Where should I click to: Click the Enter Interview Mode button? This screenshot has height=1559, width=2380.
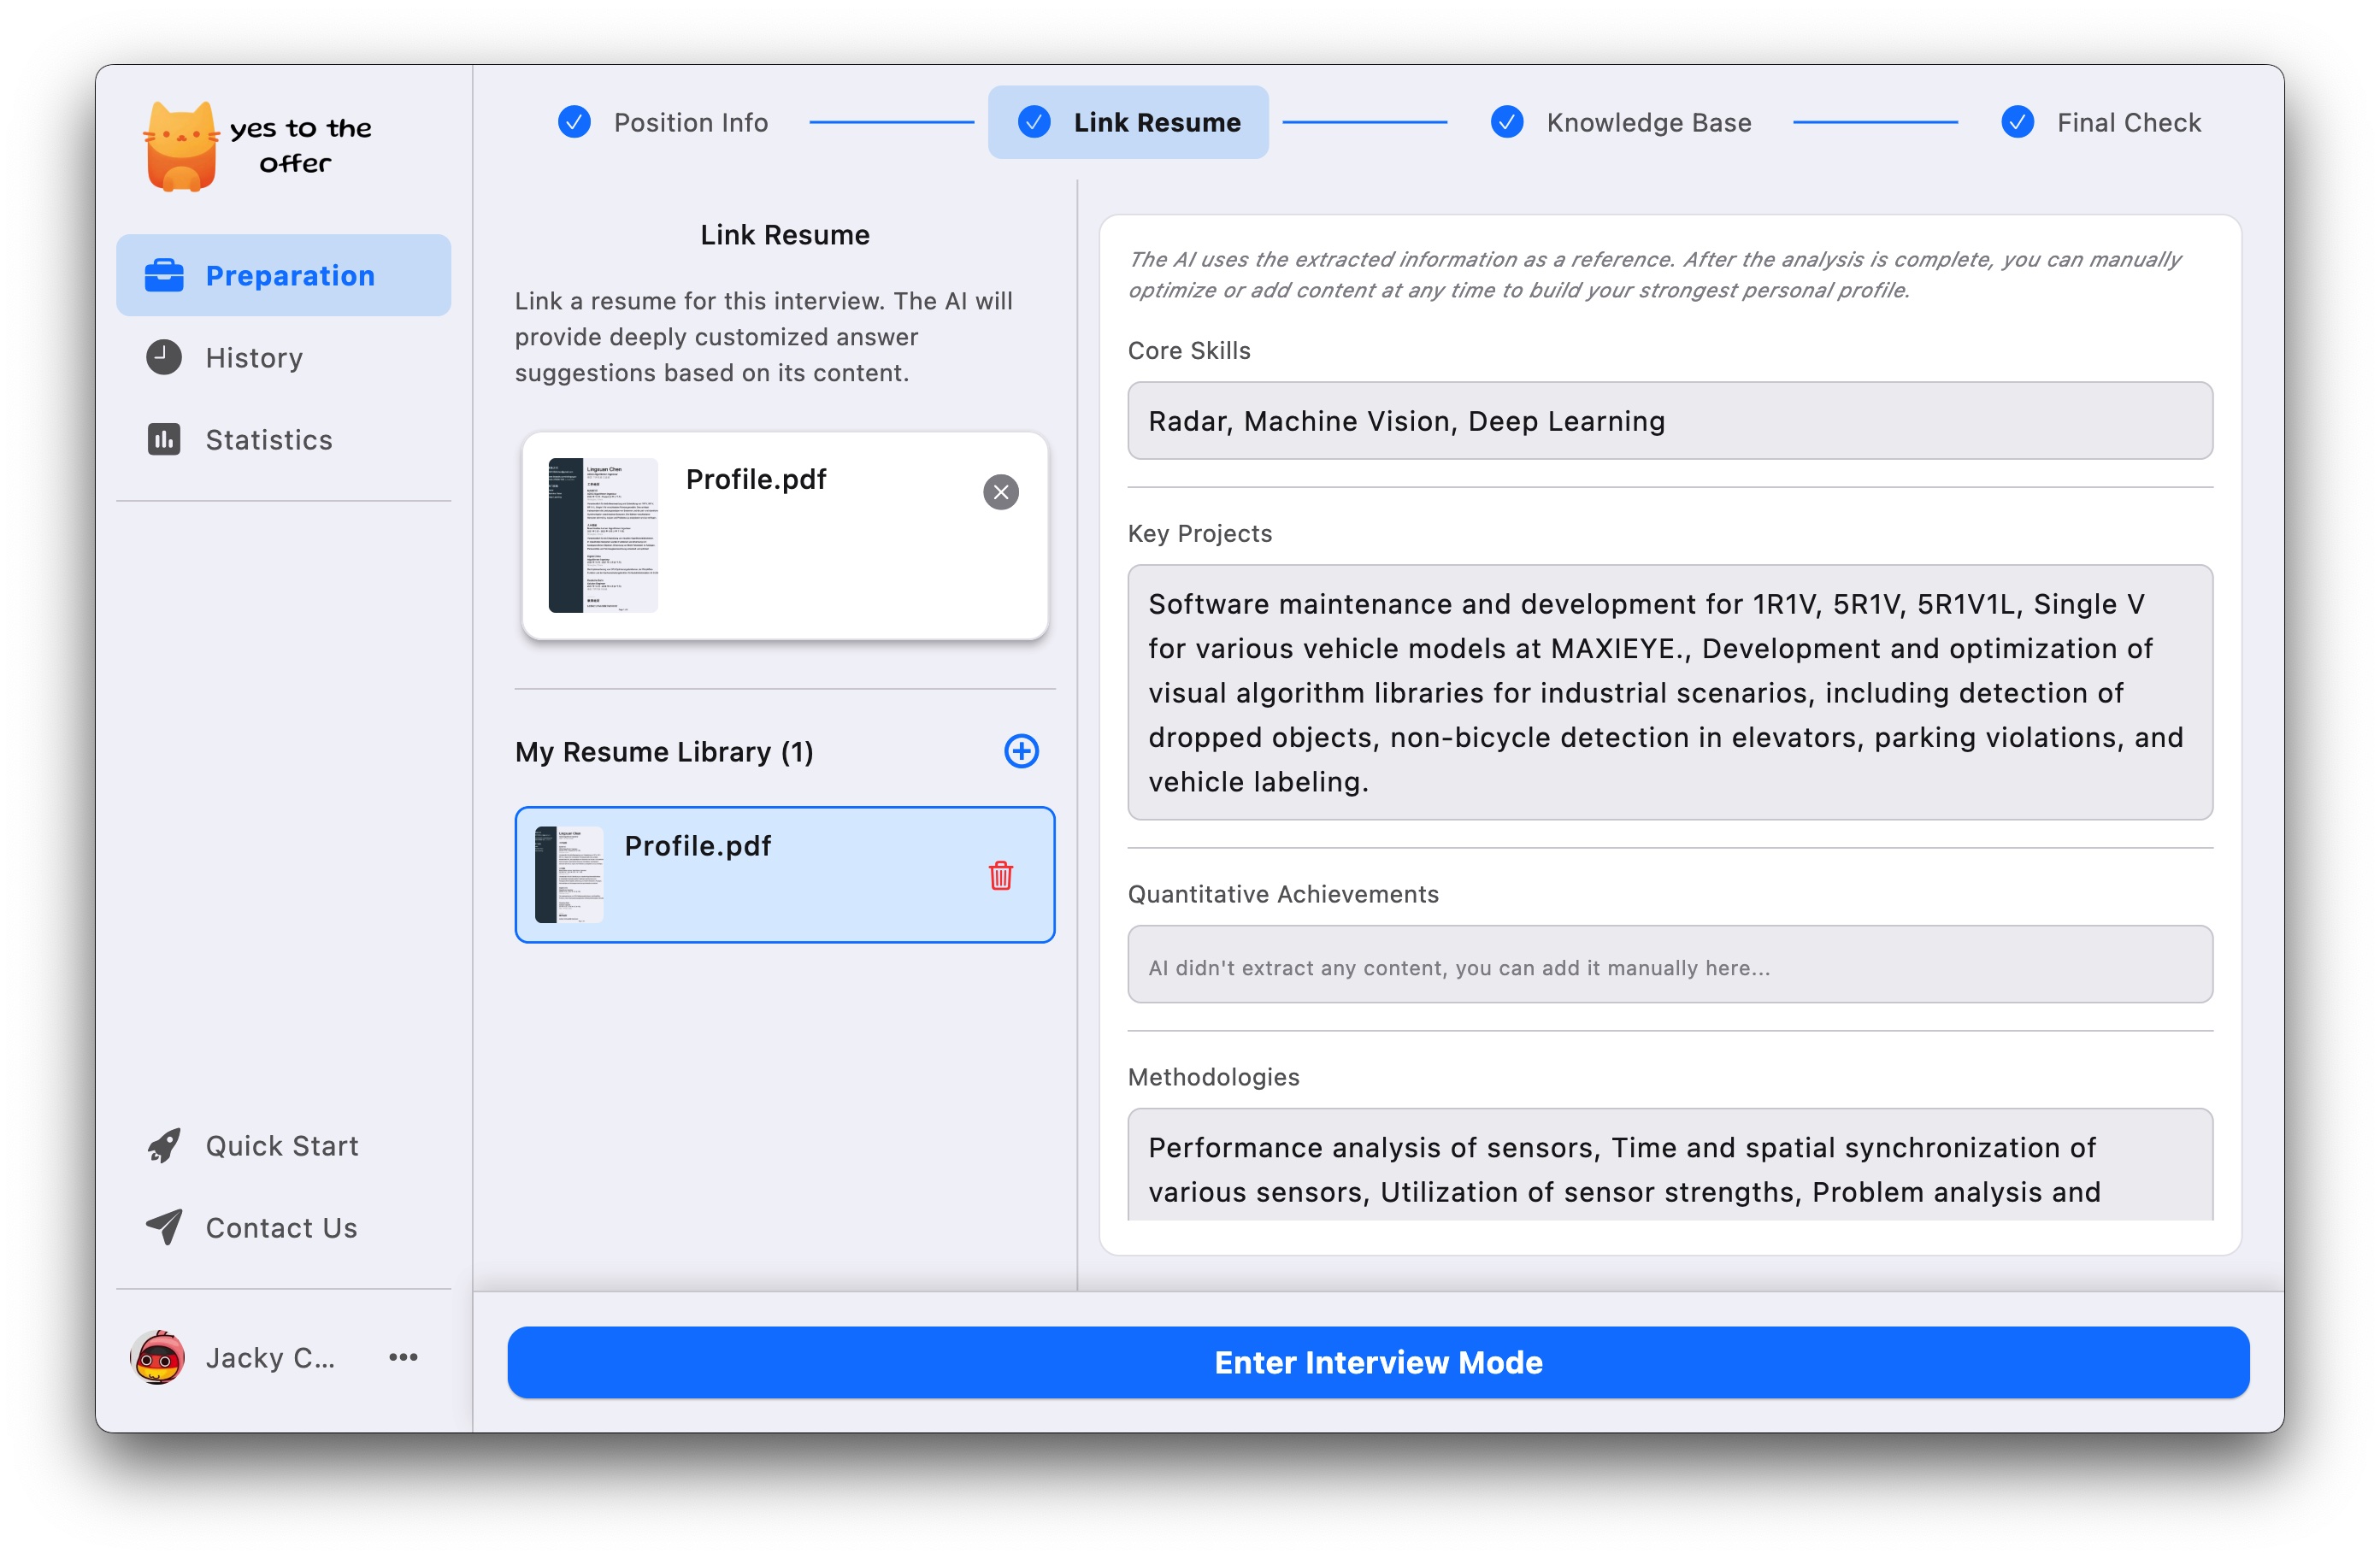pos(1378,1363)
